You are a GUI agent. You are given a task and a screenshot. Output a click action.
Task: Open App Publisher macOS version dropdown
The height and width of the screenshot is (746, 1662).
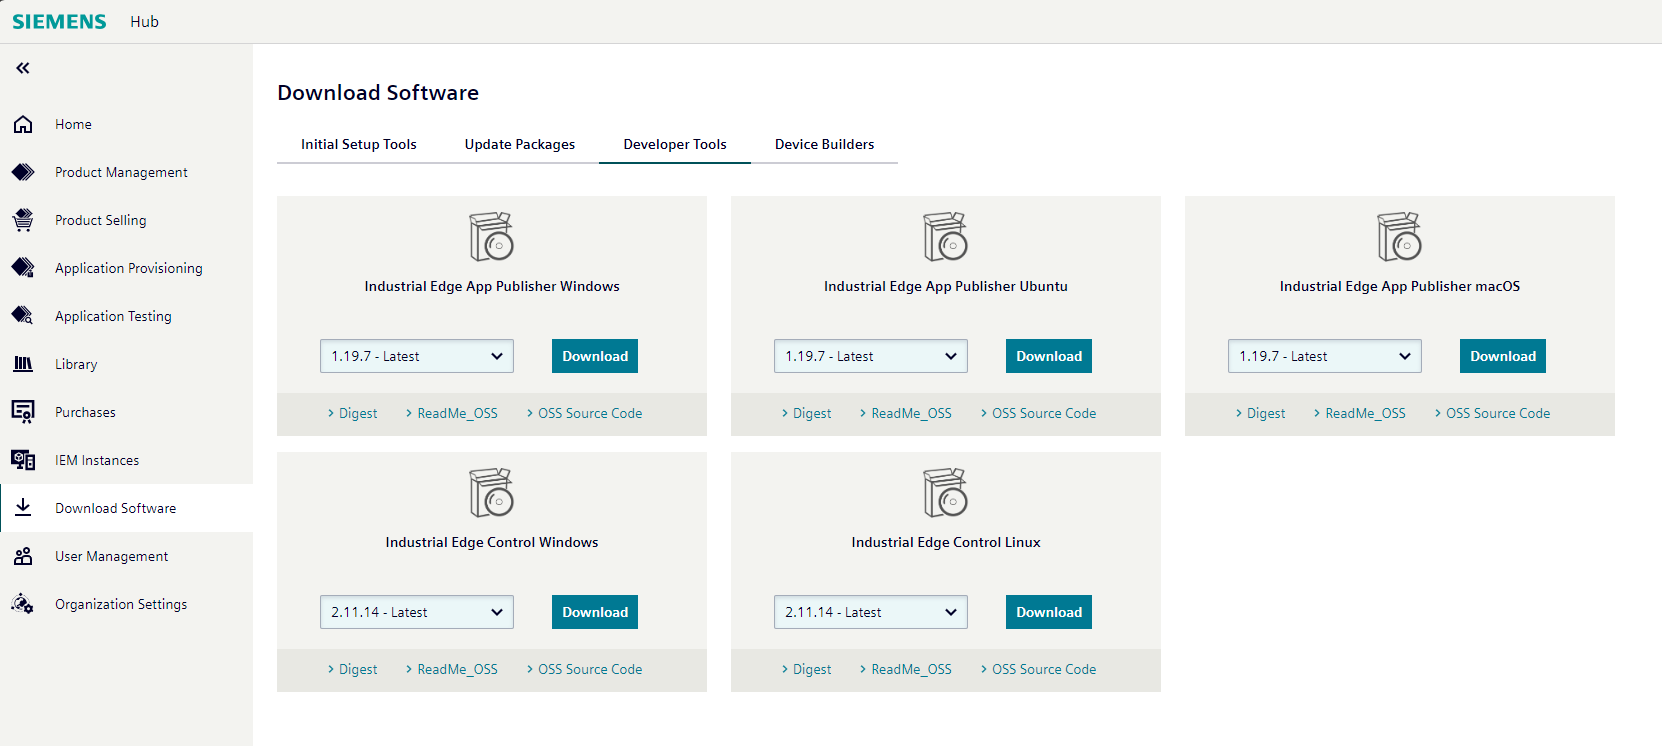[x=1325, y=356]
